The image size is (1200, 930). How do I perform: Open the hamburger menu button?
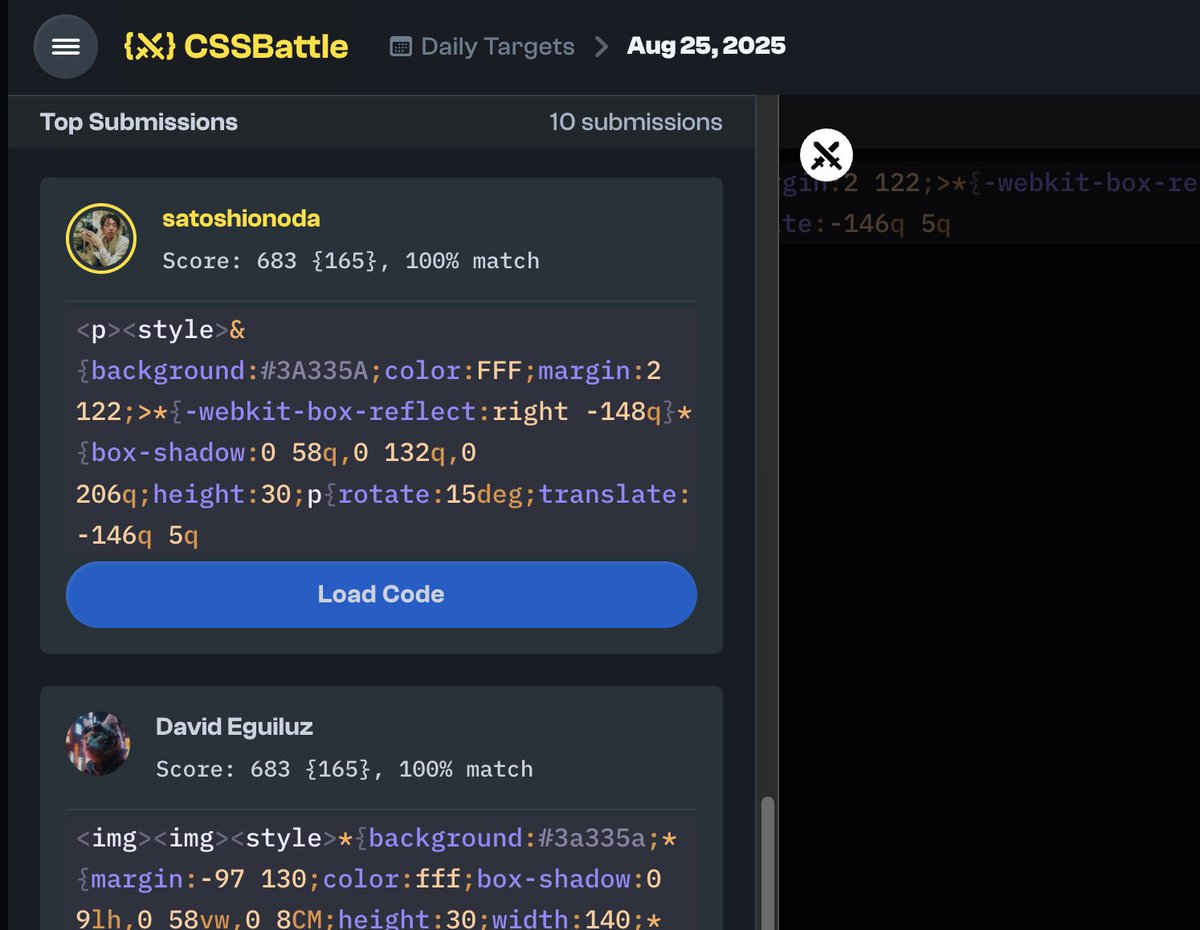pyautogui.click(x=66, y=47)
